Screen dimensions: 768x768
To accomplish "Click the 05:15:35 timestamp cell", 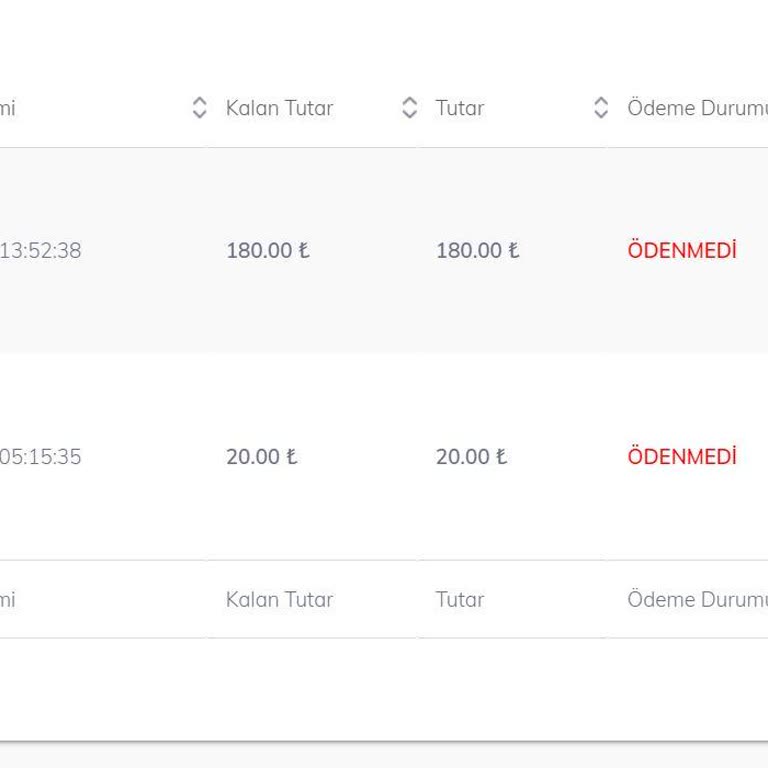I will (40, 457).
